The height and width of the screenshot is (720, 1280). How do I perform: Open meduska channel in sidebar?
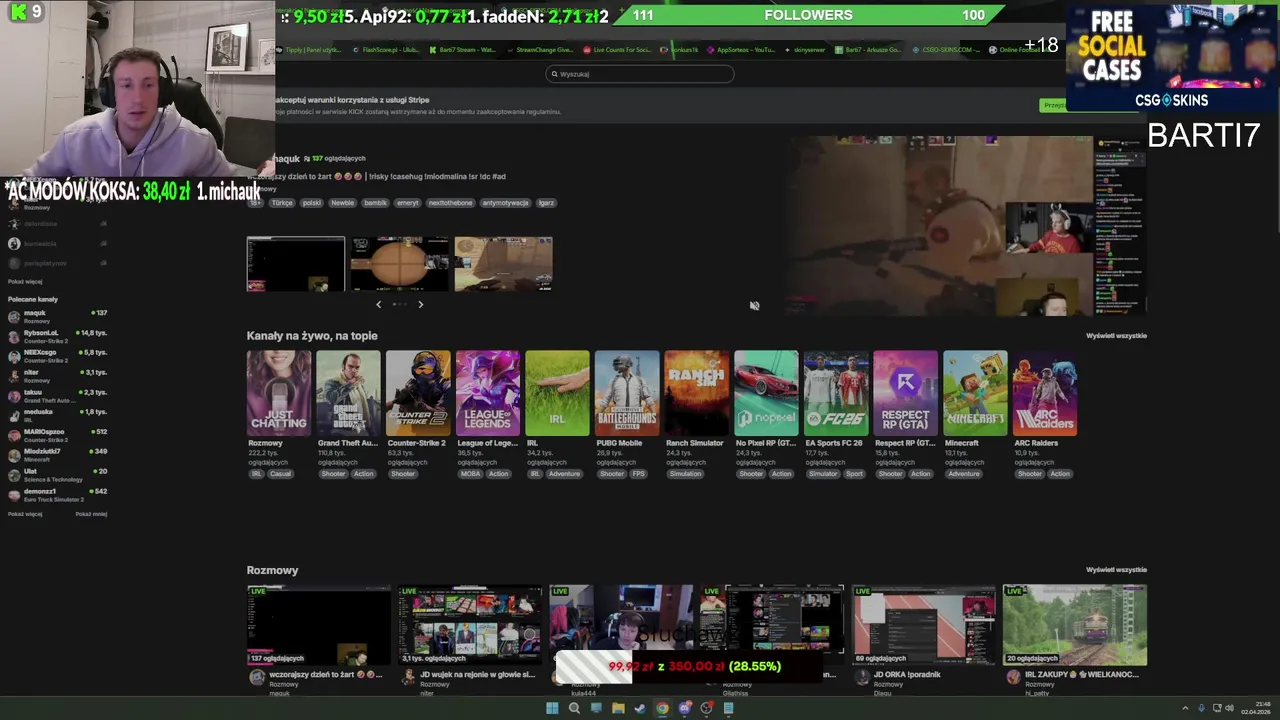pos(58,415)
